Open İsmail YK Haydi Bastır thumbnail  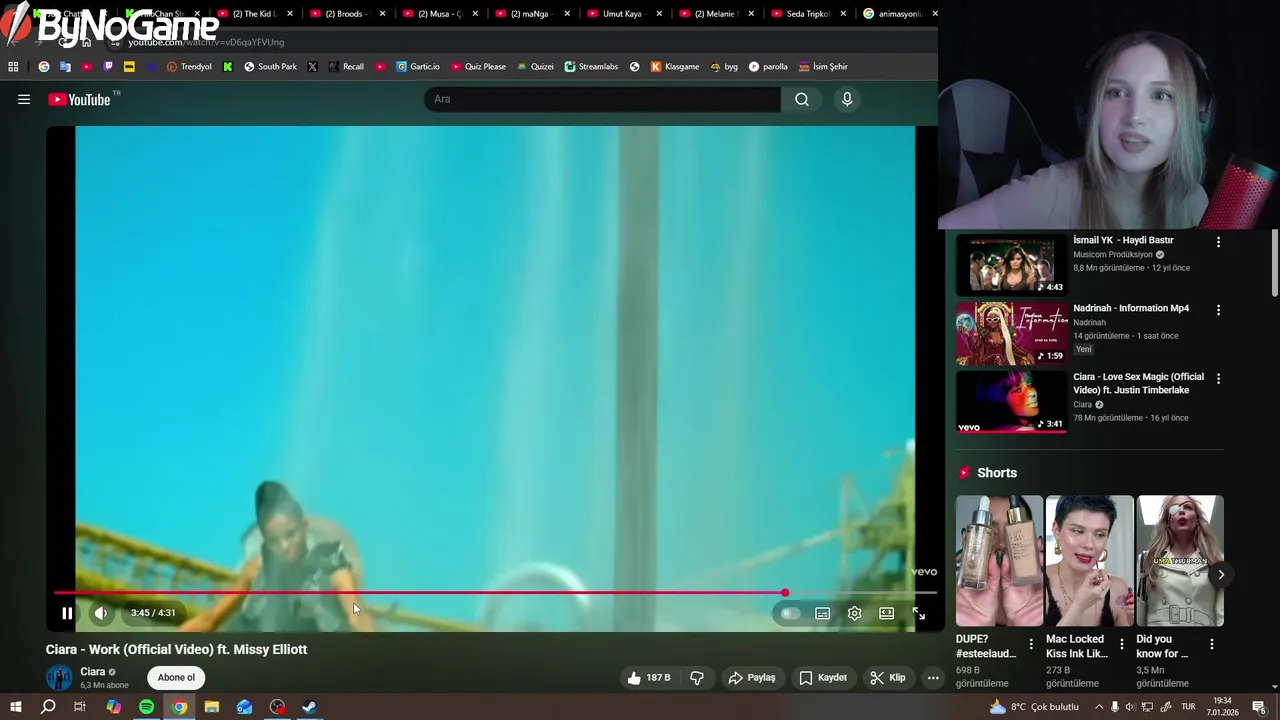click(x=1012, y=265)
